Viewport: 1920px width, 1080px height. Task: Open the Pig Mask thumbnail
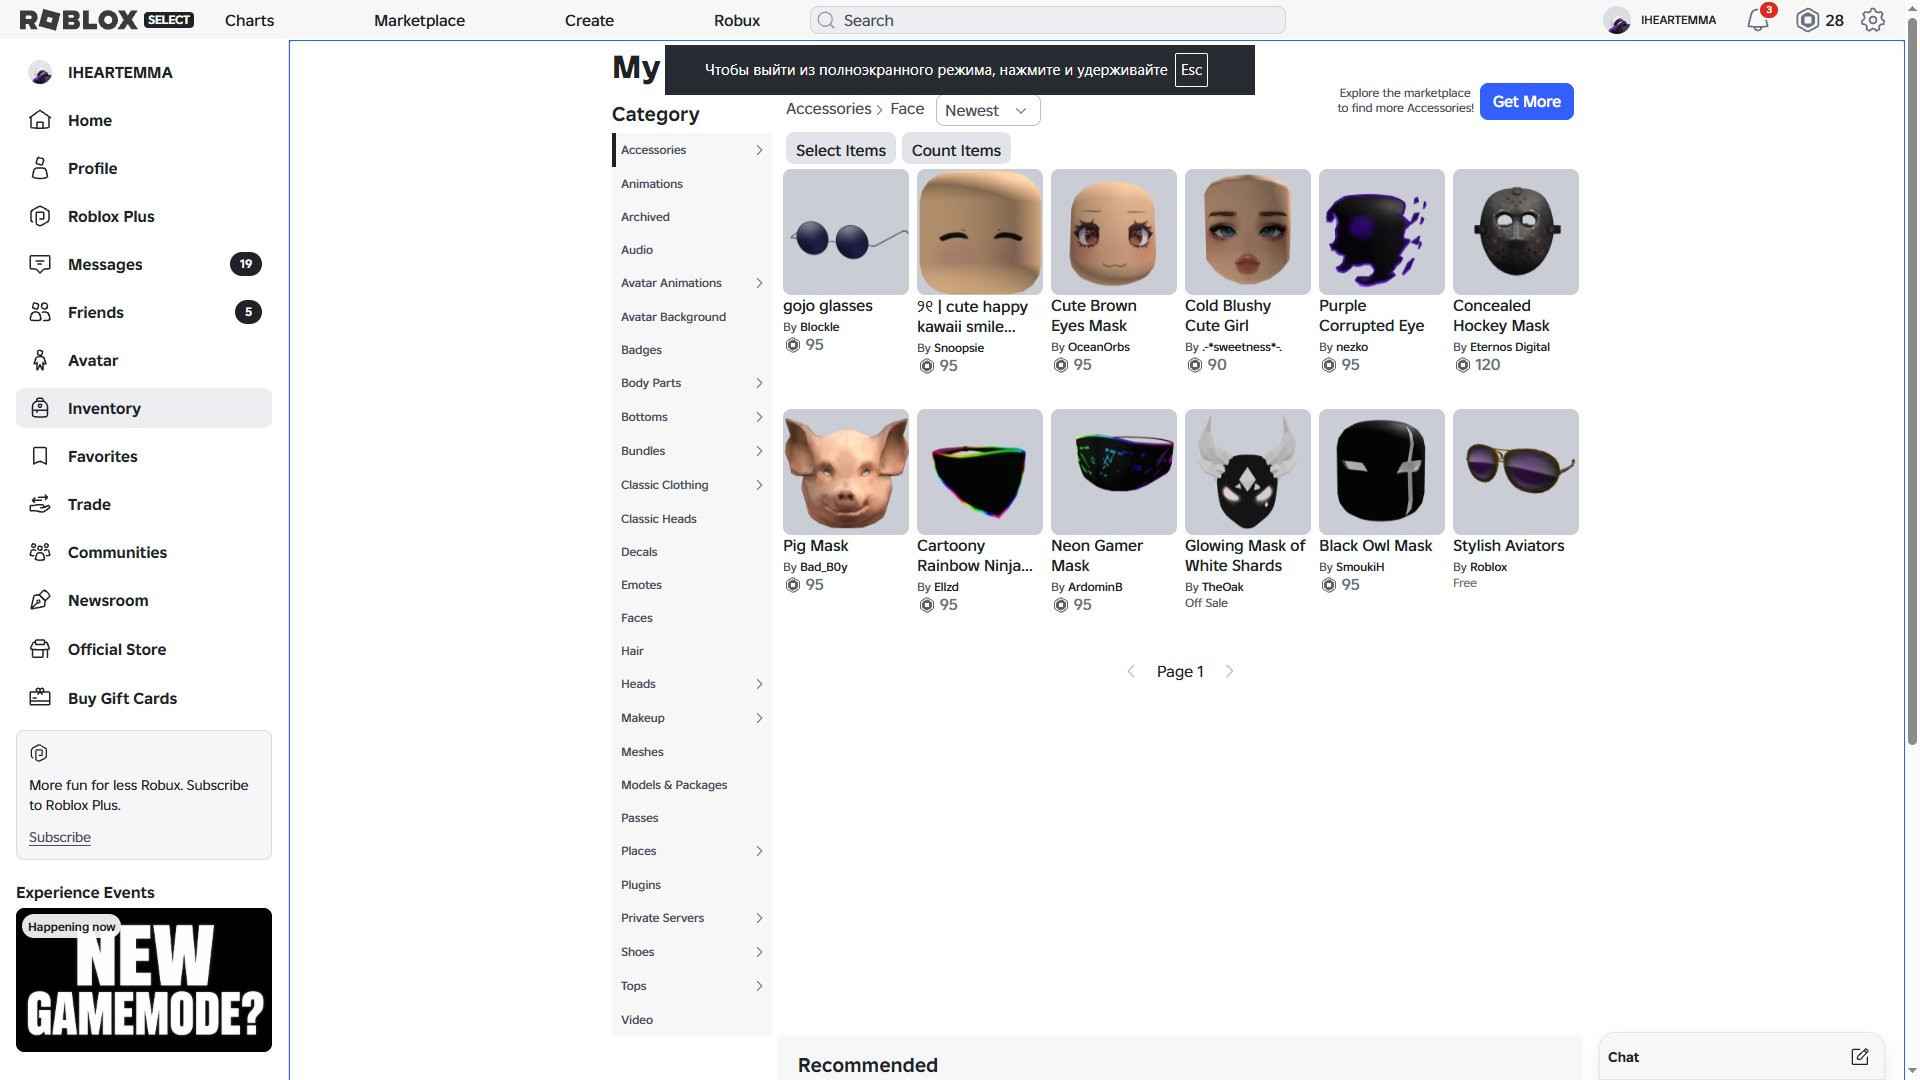click(846, 472)
